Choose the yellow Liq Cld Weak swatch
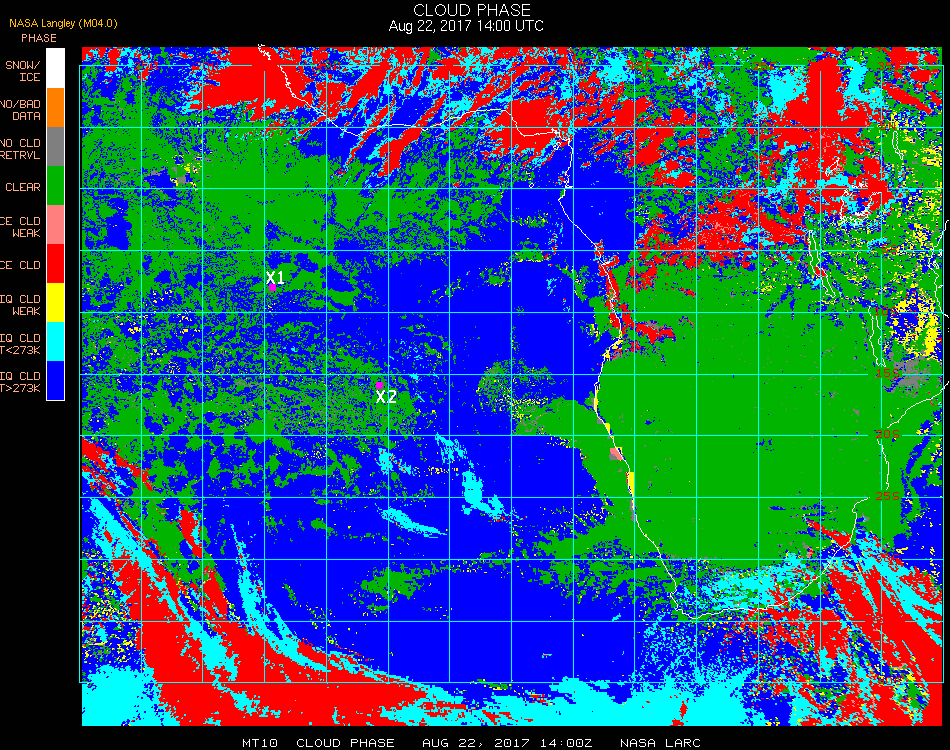 55,302
